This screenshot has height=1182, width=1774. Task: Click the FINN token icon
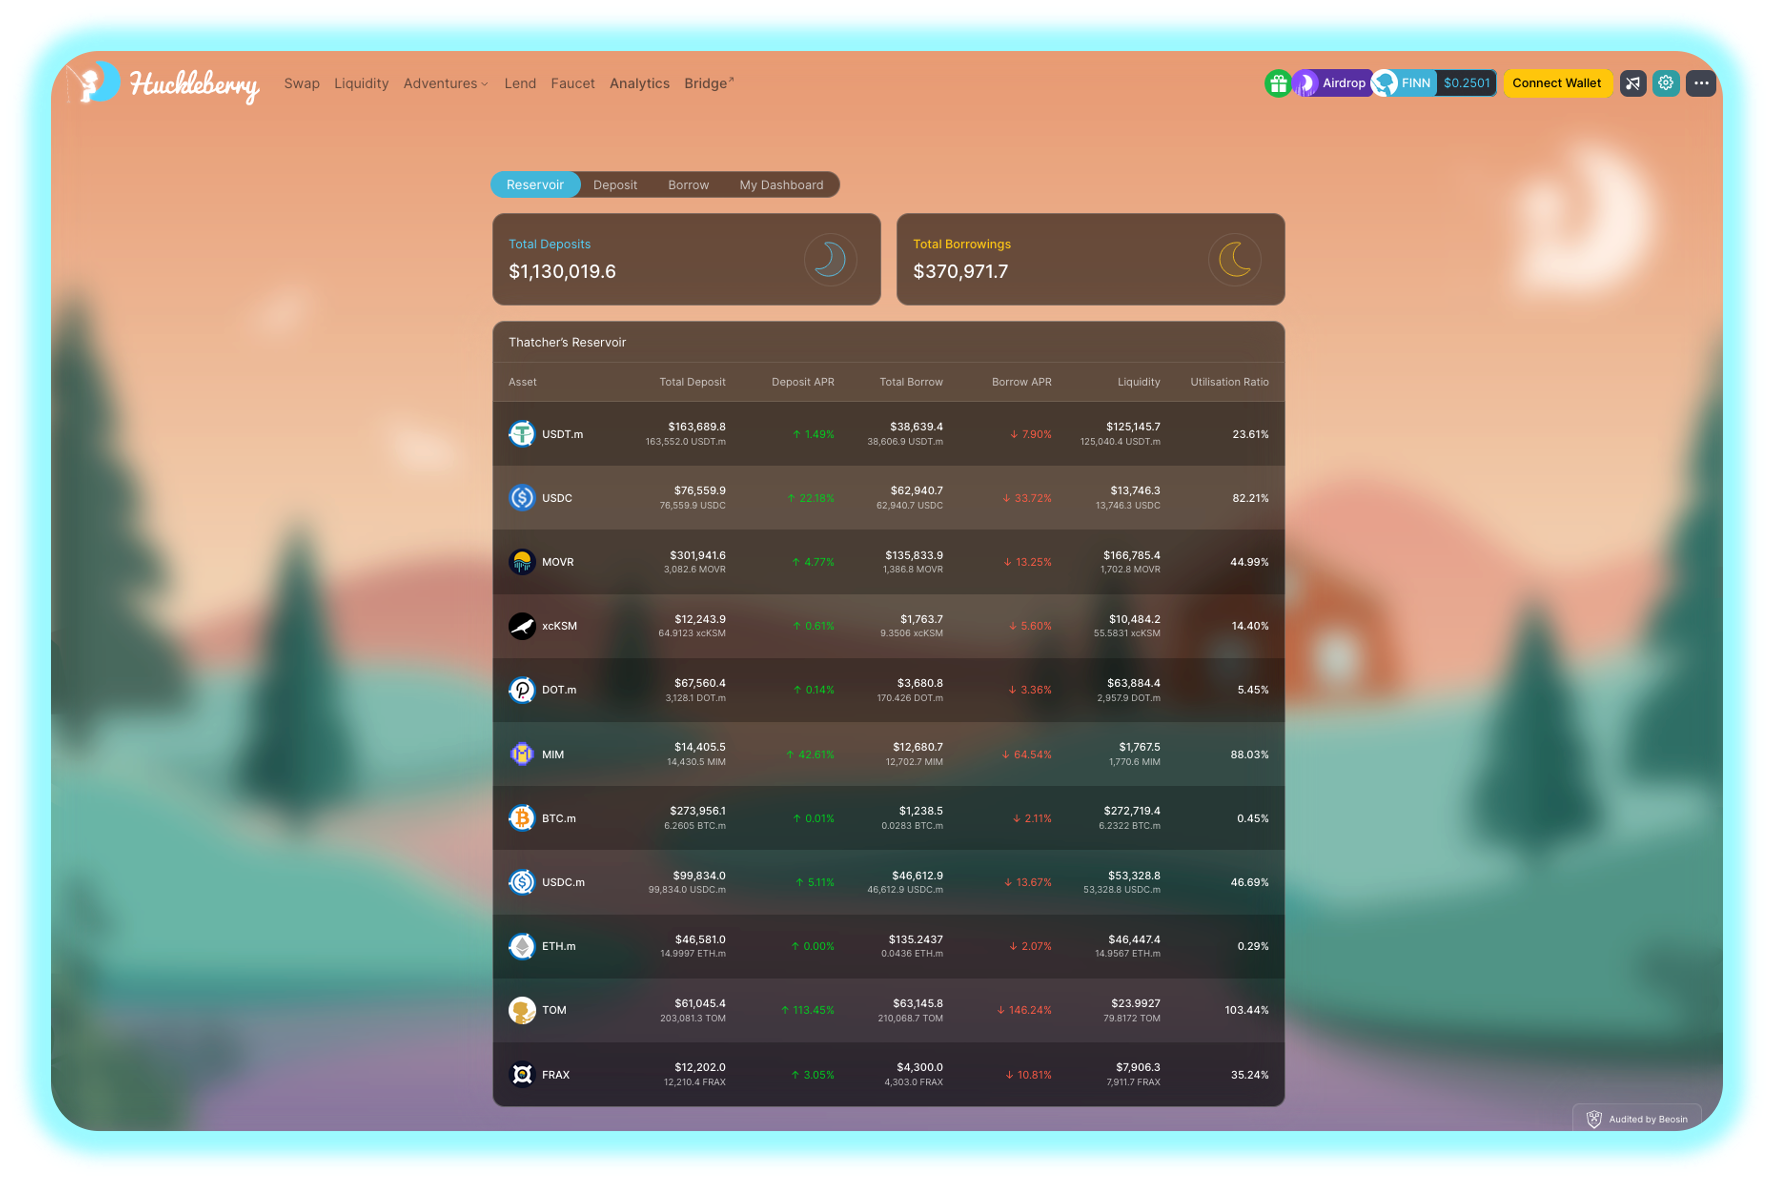pyautogui.click(x=1385, y=83)
